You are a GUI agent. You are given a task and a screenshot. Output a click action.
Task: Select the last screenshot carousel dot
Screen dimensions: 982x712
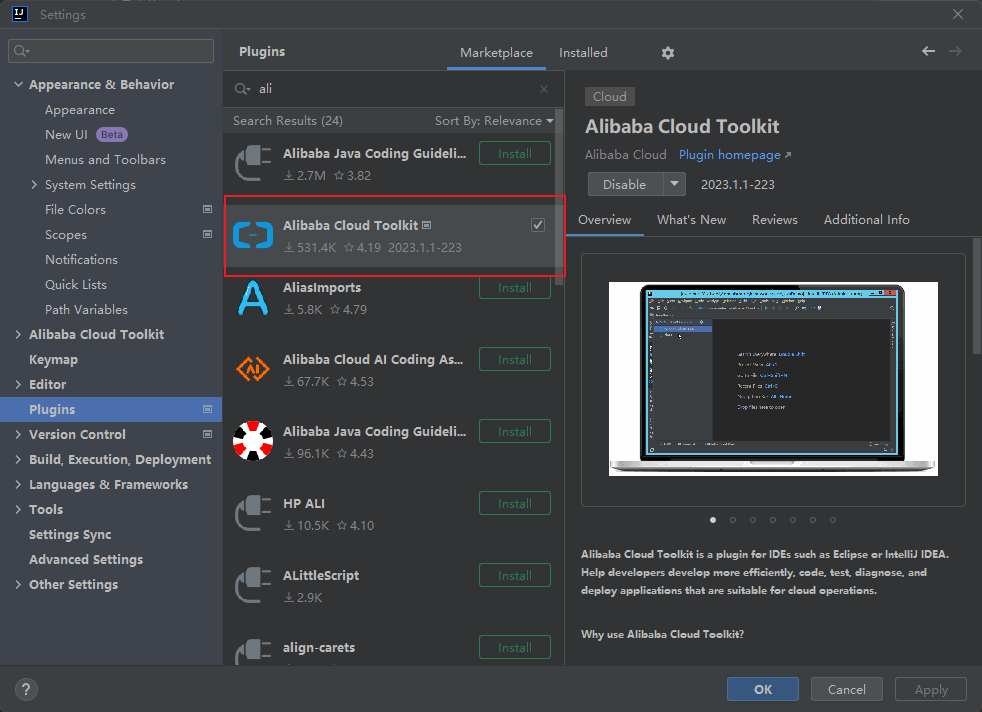[x=832, y=520]
